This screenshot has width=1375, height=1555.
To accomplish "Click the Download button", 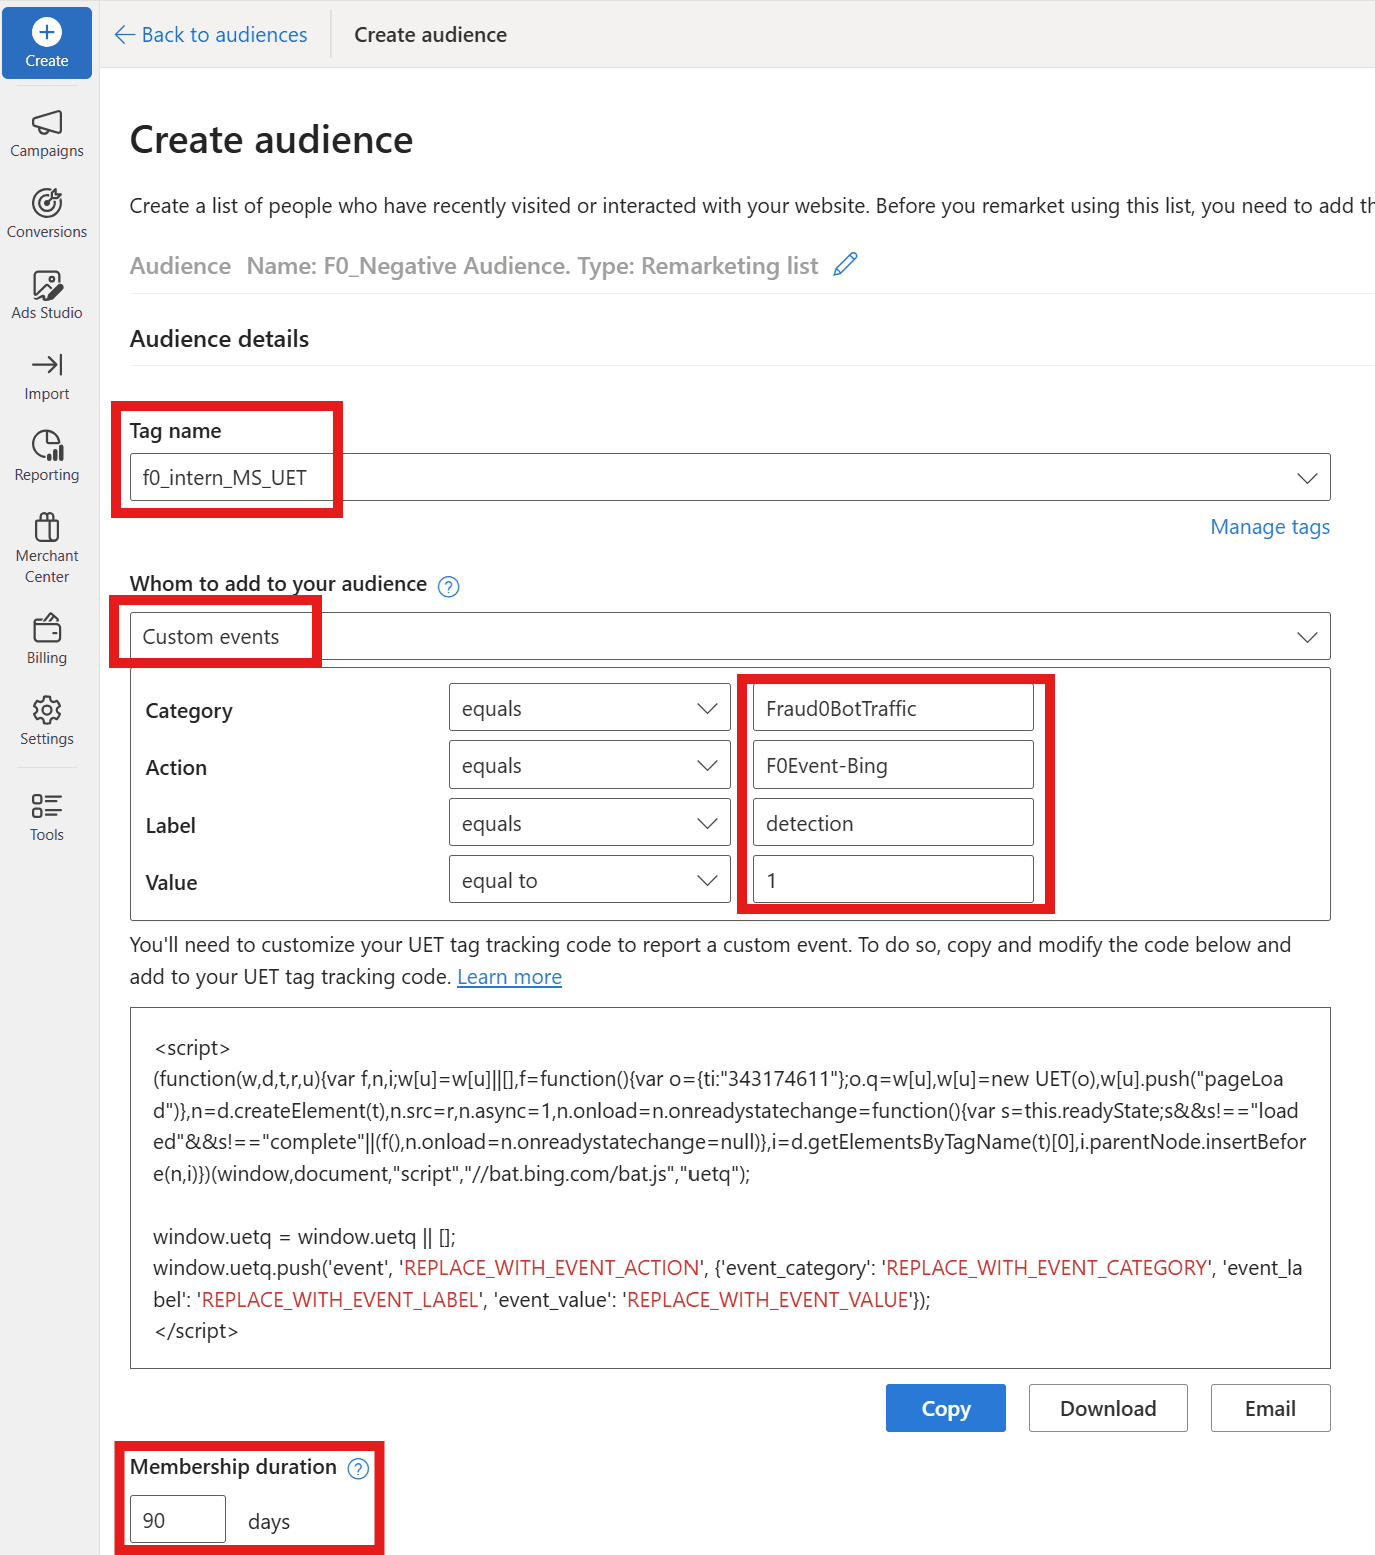I will click(1108, 1409).
